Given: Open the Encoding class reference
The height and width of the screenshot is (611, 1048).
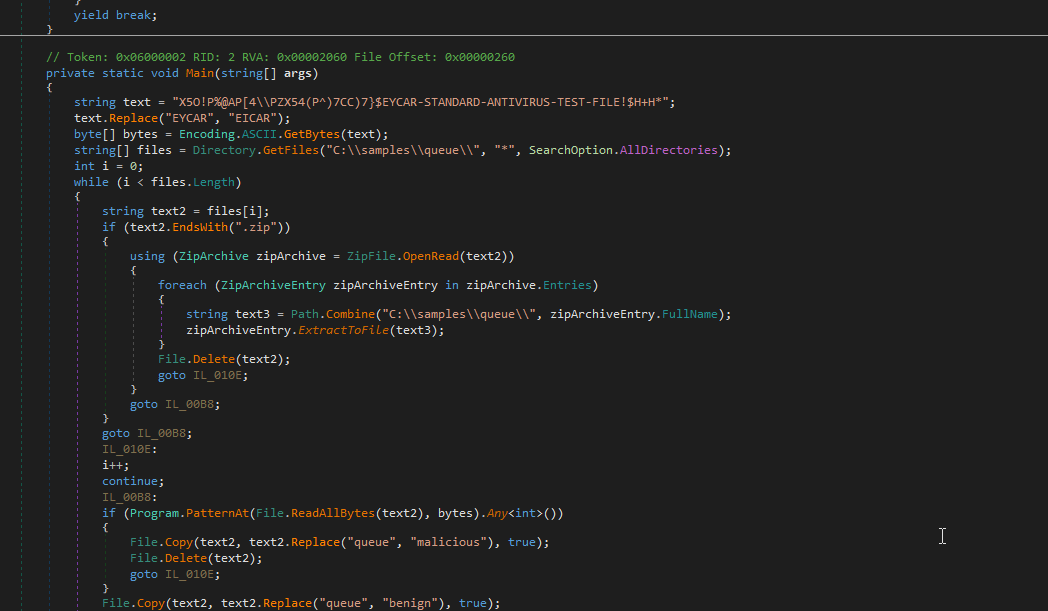Looking at the screenshot, I should pos(207,134).
